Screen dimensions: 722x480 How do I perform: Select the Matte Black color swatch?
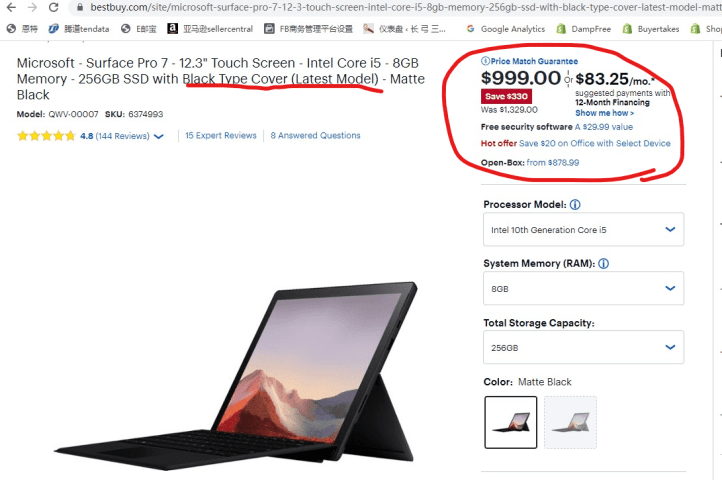coord(511,422)
